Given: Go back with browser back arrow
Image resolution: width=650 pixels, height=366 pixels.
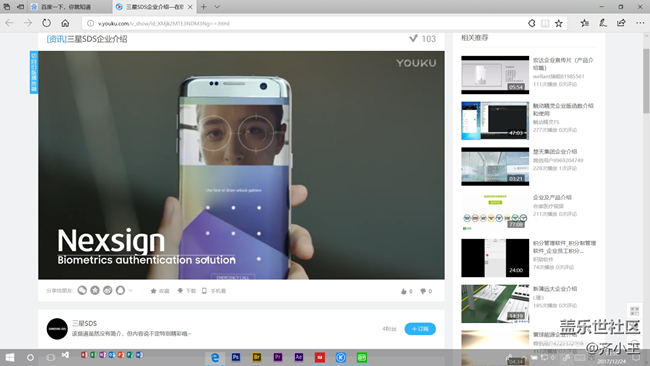Looking at the screenshot, I should 9,23.
